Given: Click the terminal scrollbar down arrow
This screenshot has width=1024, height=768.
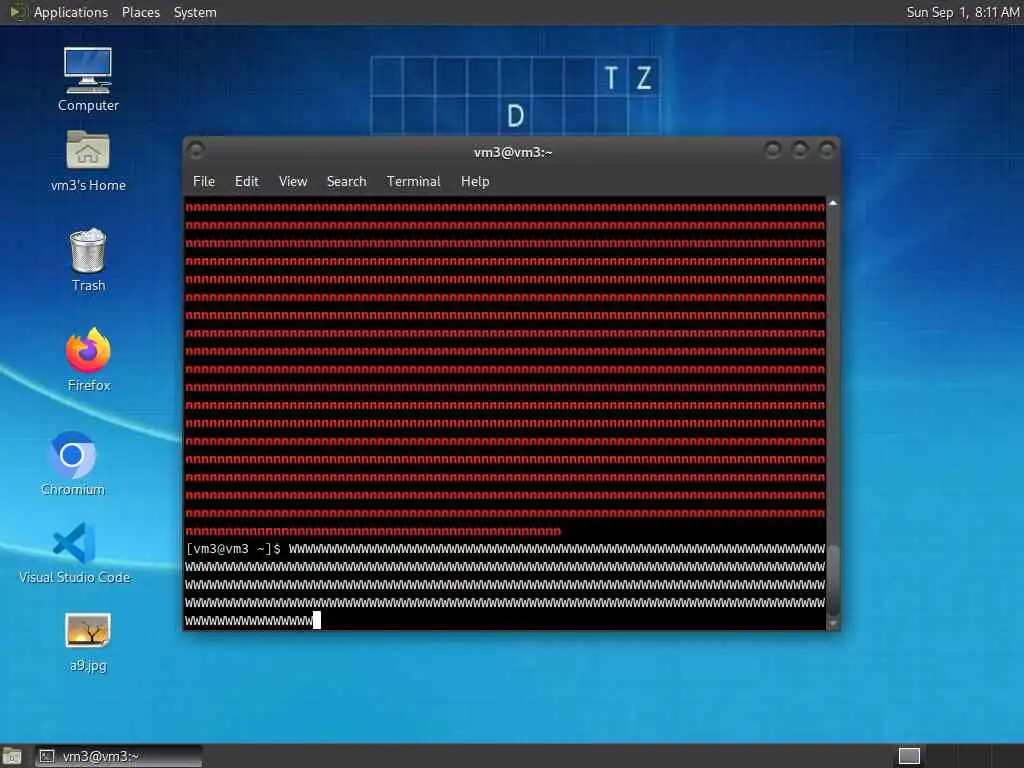Looking at the screenshot, I should (x=833, y=624).
